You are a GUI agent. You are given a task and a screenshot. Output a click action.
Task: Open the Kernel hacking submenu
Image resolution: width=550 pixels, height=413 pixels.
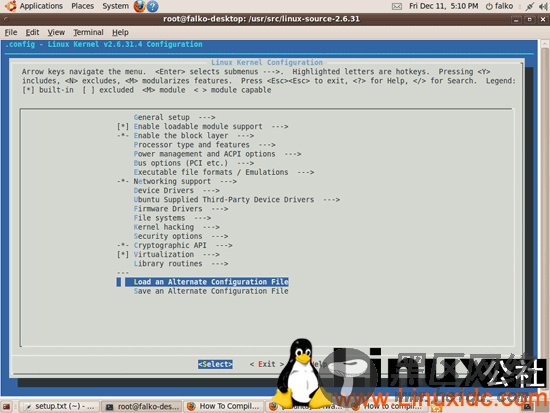point(176,227)
